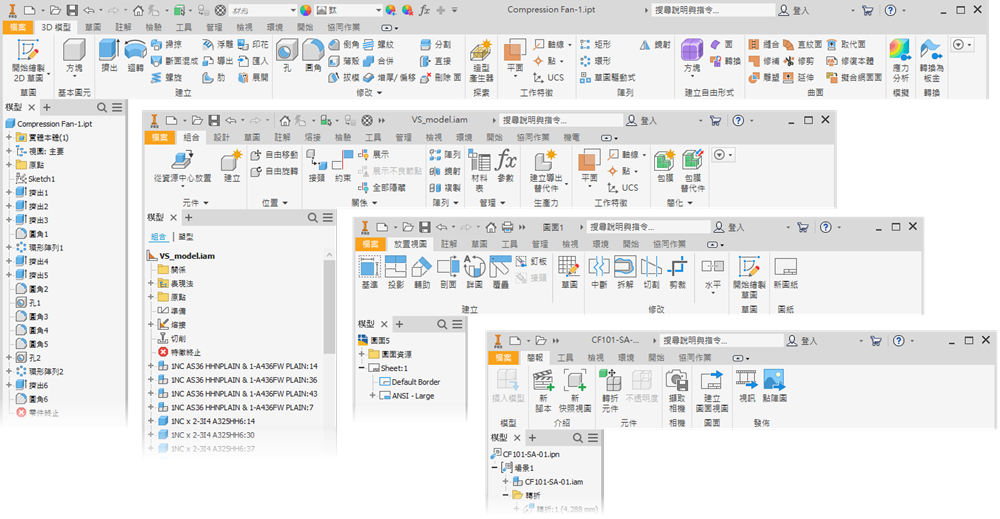Start 2D sketch in Compression Fan window
Viewport: 1000px width, 519px height.
tap(28, 61)
